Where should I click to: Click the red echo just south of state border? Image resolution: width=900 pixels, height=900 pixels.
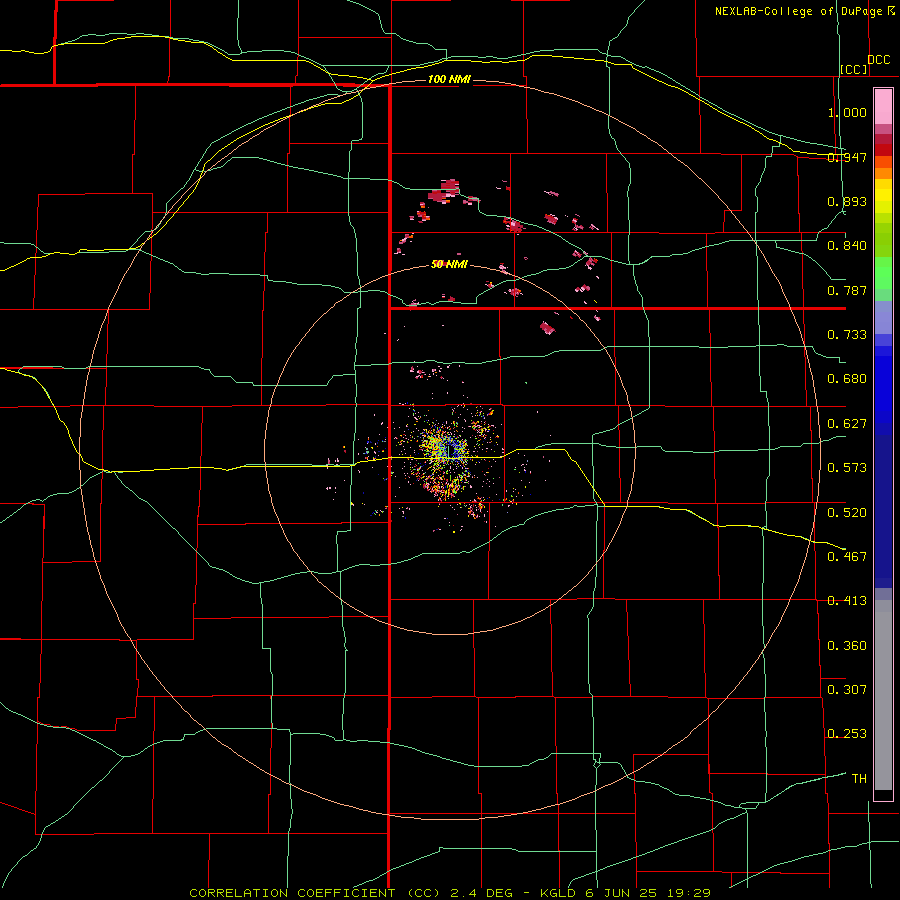(x=548, y=328)
